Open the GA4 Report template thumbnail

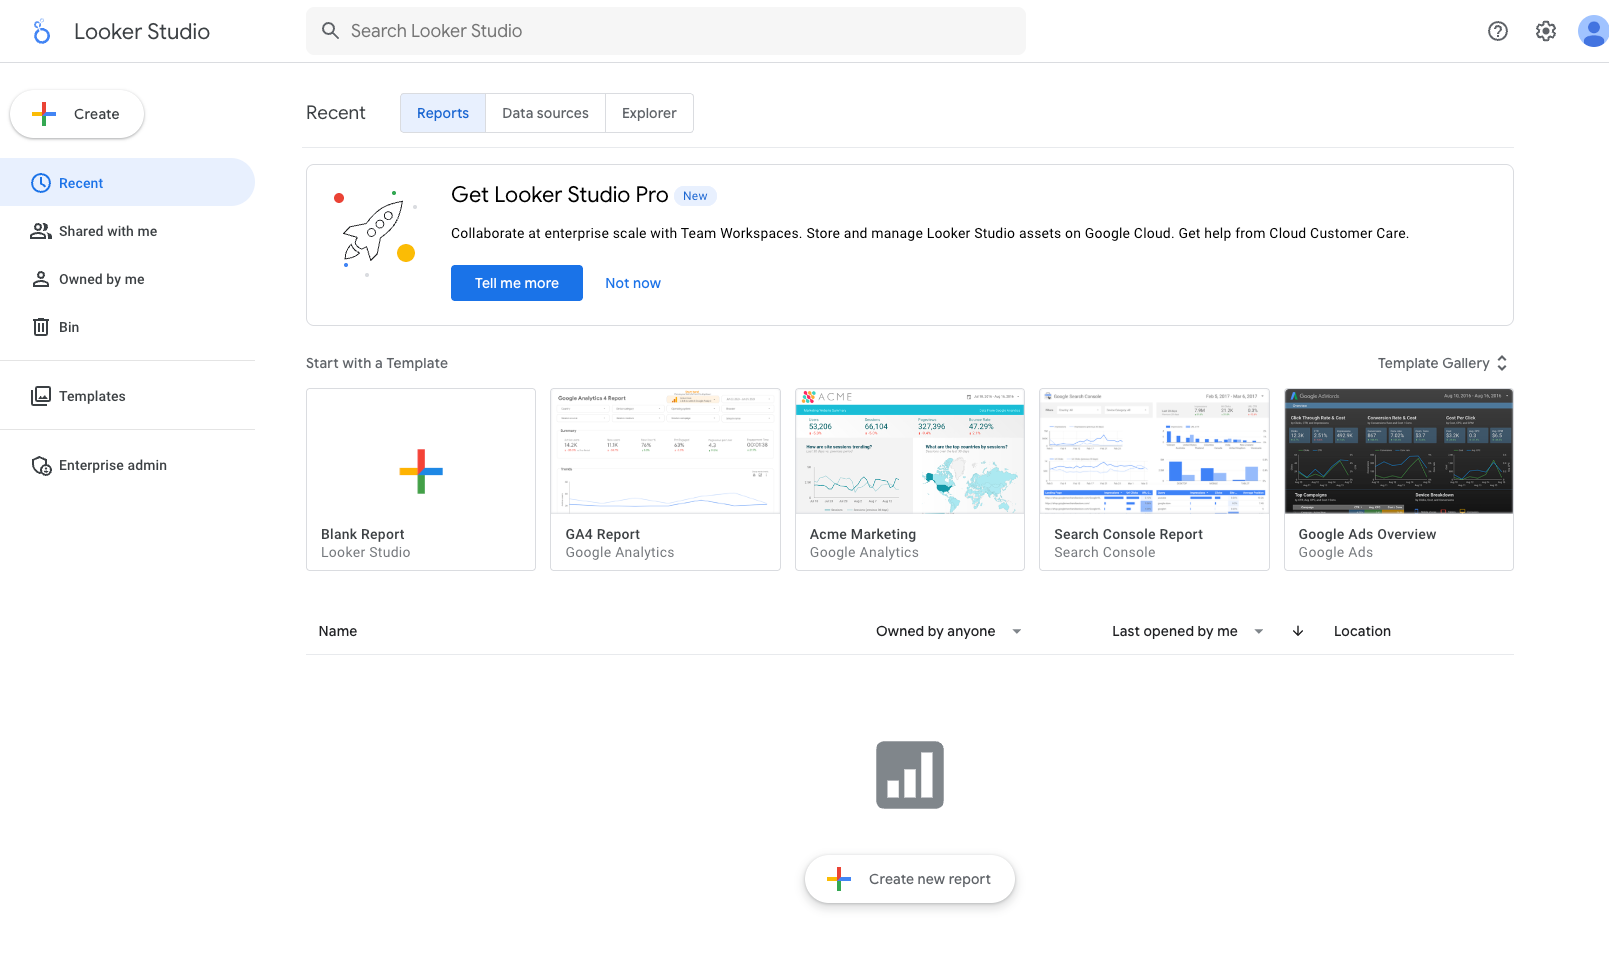665,451
